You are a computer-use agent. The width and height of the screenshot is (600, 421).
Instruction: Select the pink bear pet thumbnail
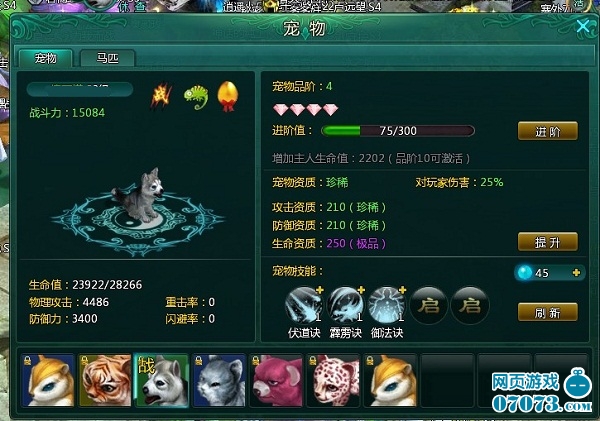coord(276,380)
